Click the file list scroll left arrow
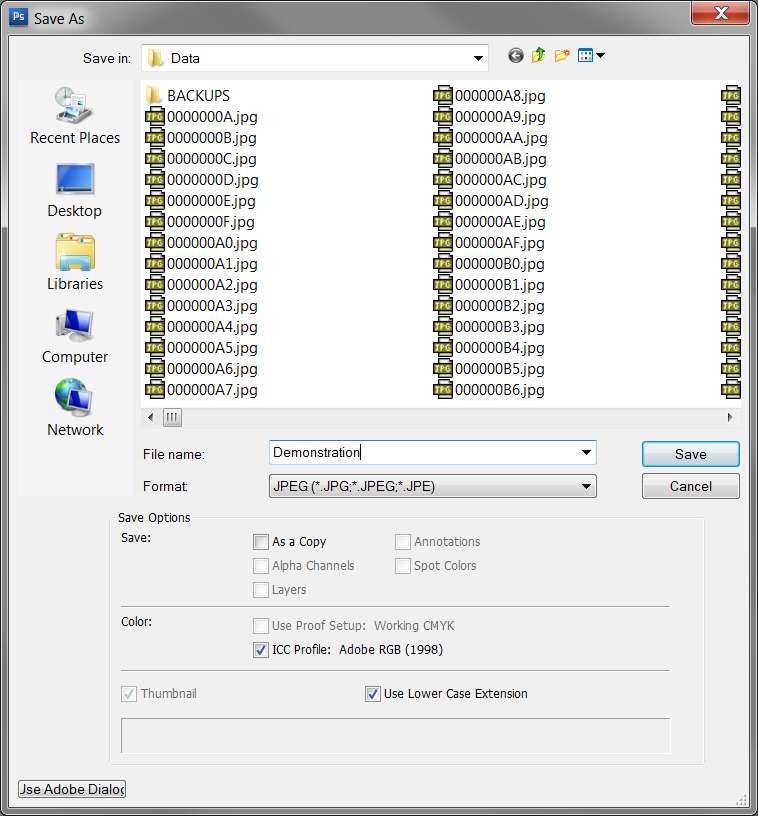Image resolution: width=758 pixels, height=816 pixels. pyautogui.click(x=150, y=417)
